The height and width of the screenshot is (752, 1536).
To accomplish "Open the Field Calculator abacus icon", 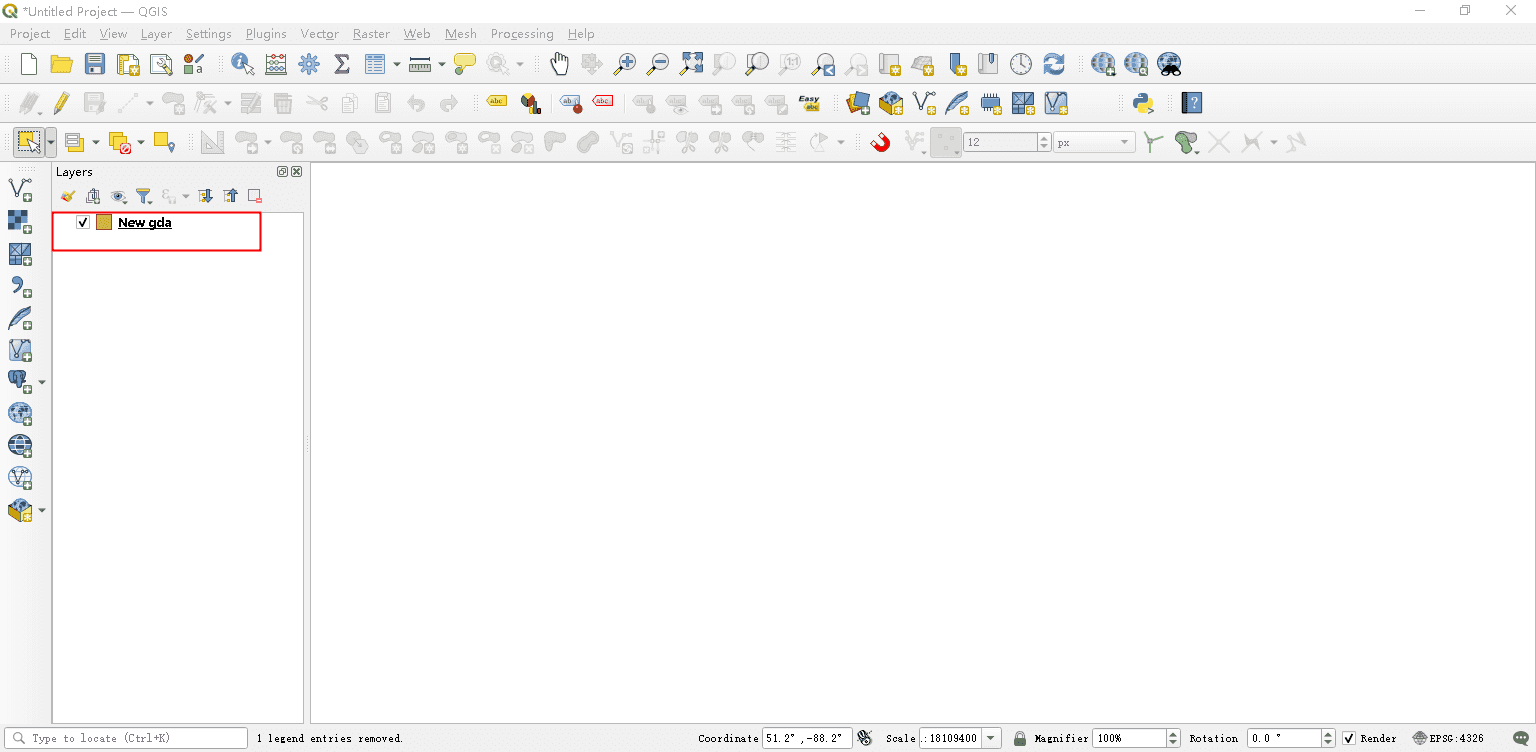I will coord(276,64).
